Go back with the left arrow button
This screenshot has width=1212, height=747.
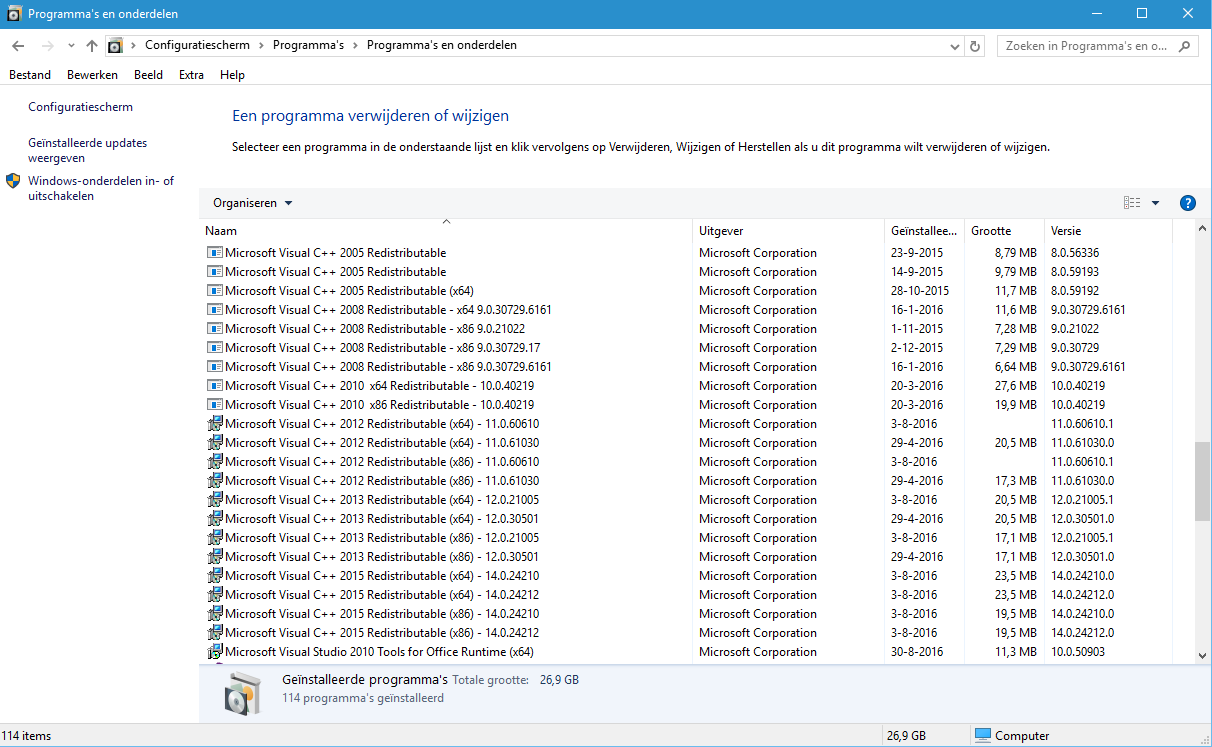pyautogui.click(x=18, y=46)
